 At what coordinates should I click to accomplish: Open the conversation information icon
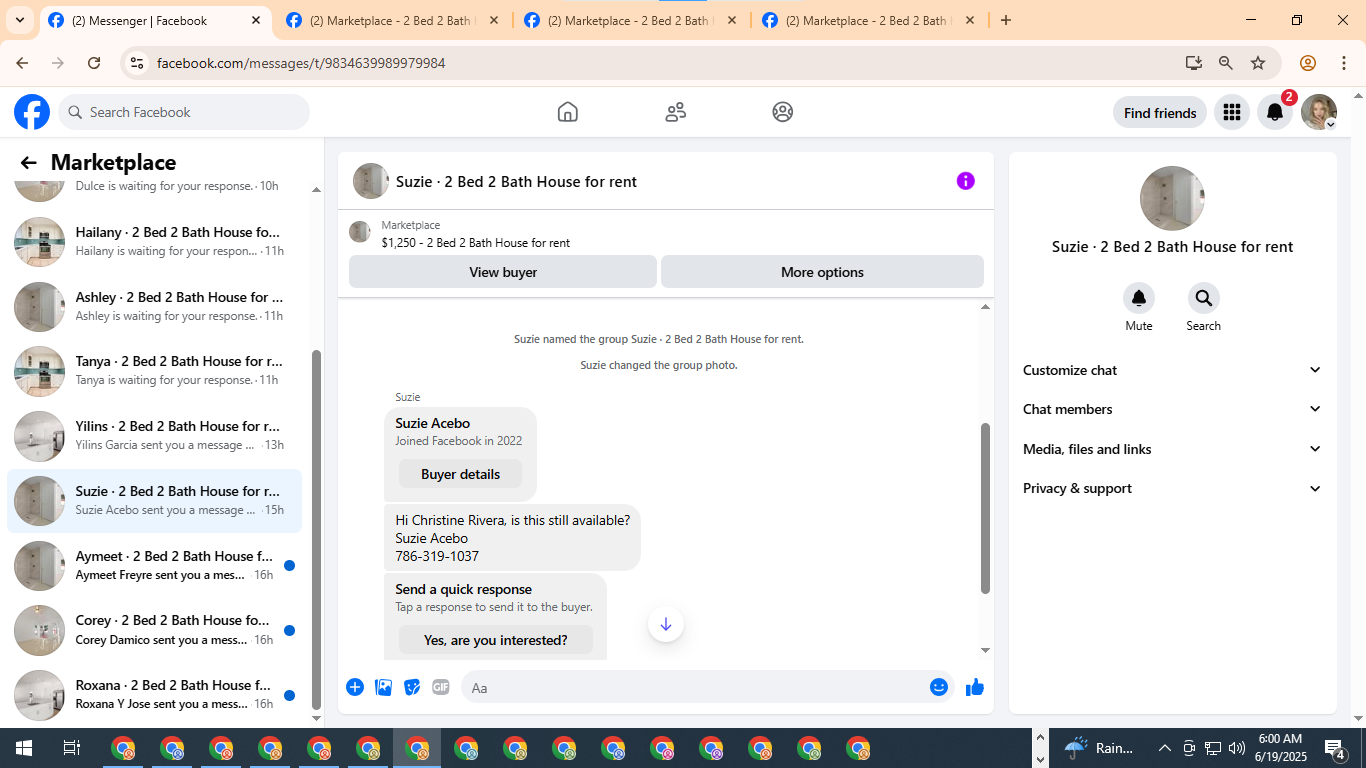(966, 181)
